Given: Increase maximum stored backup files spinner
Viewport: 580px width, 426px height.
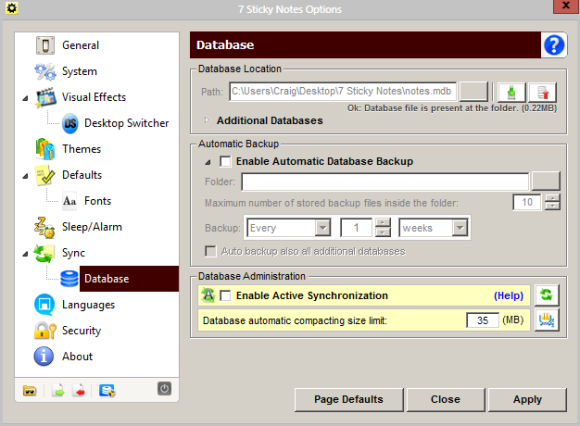Looking at the screenshot, I should 552,198.
